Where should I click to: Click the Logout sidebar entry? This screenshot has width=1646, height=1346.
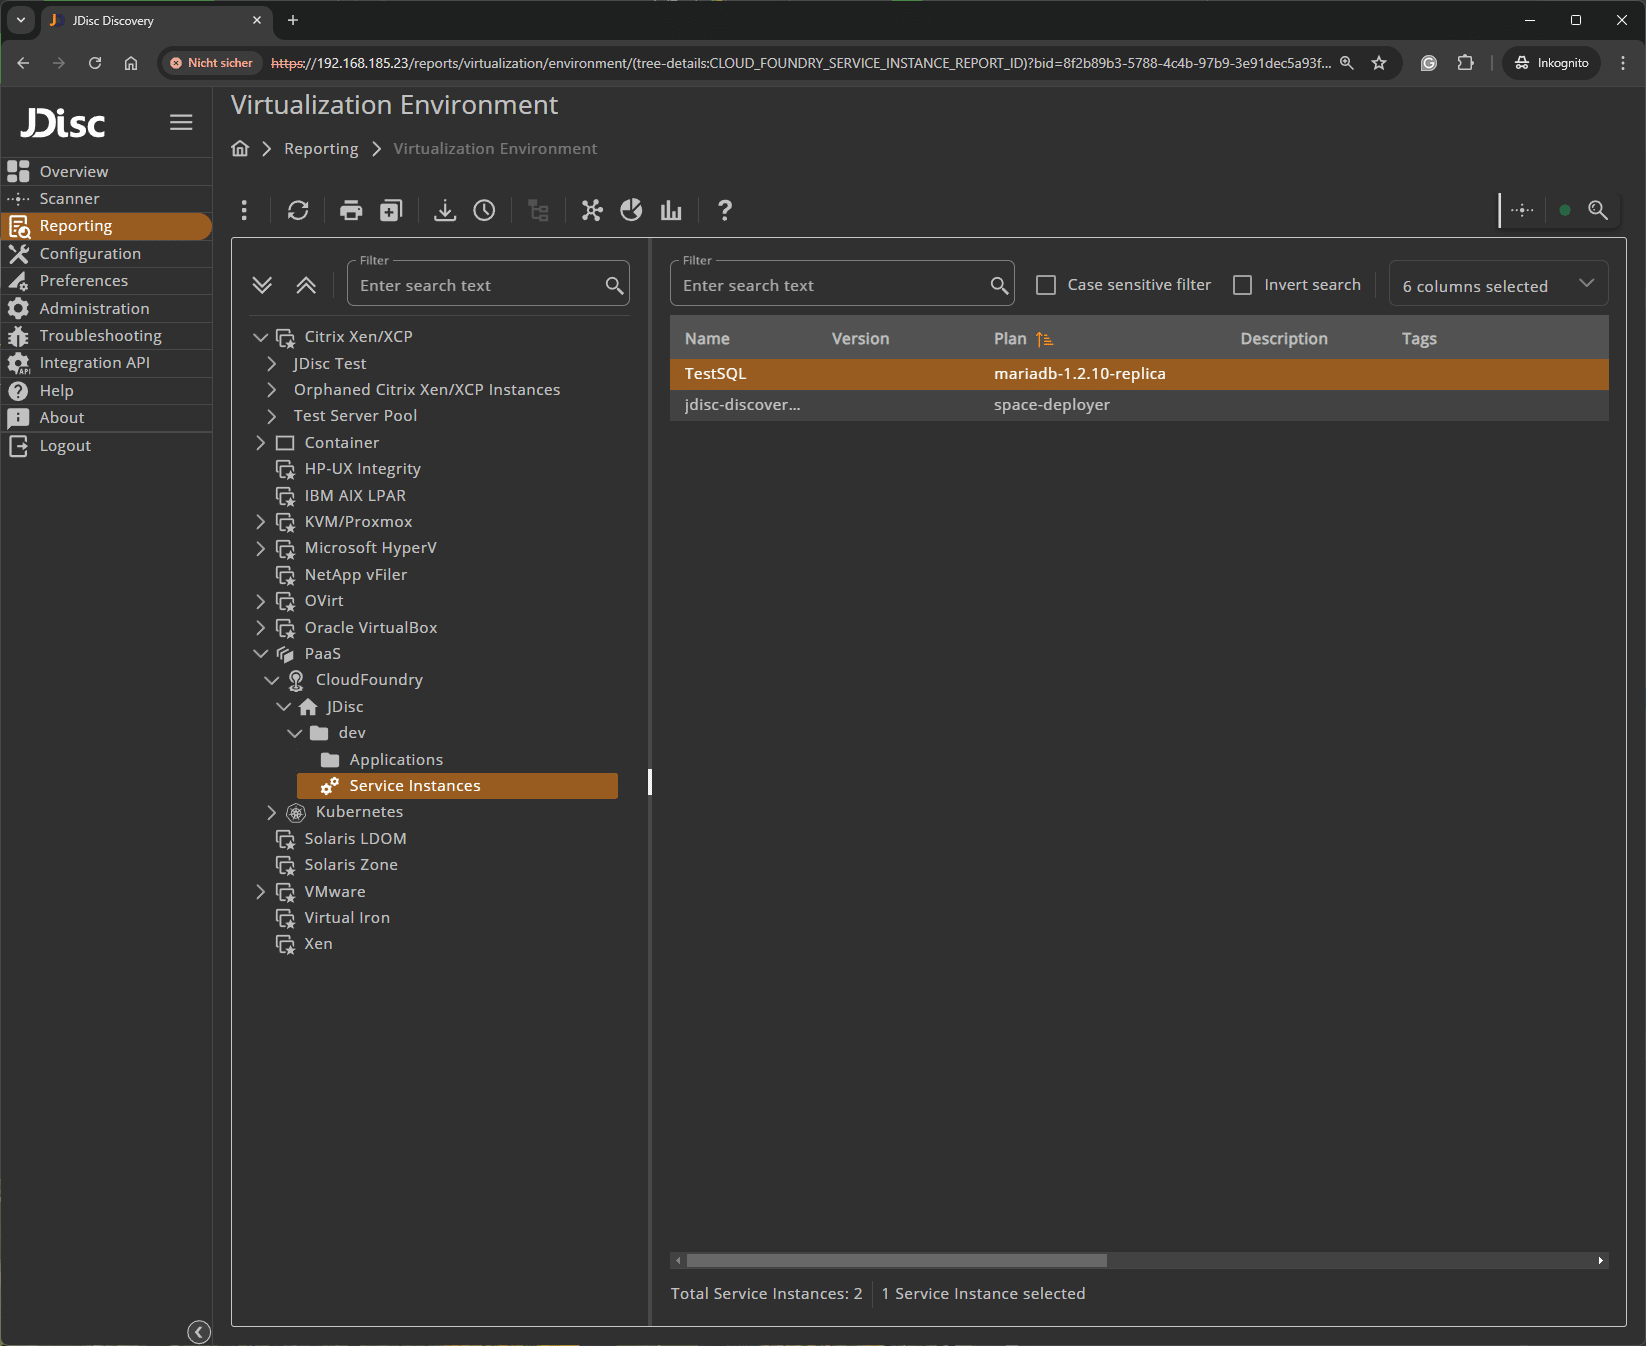point(65,446)
